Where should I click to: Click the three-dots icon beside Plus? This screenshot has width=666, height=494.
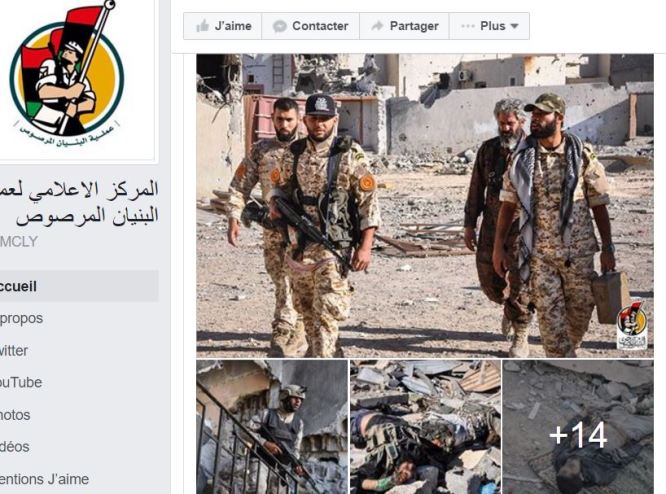pos(468,26)
